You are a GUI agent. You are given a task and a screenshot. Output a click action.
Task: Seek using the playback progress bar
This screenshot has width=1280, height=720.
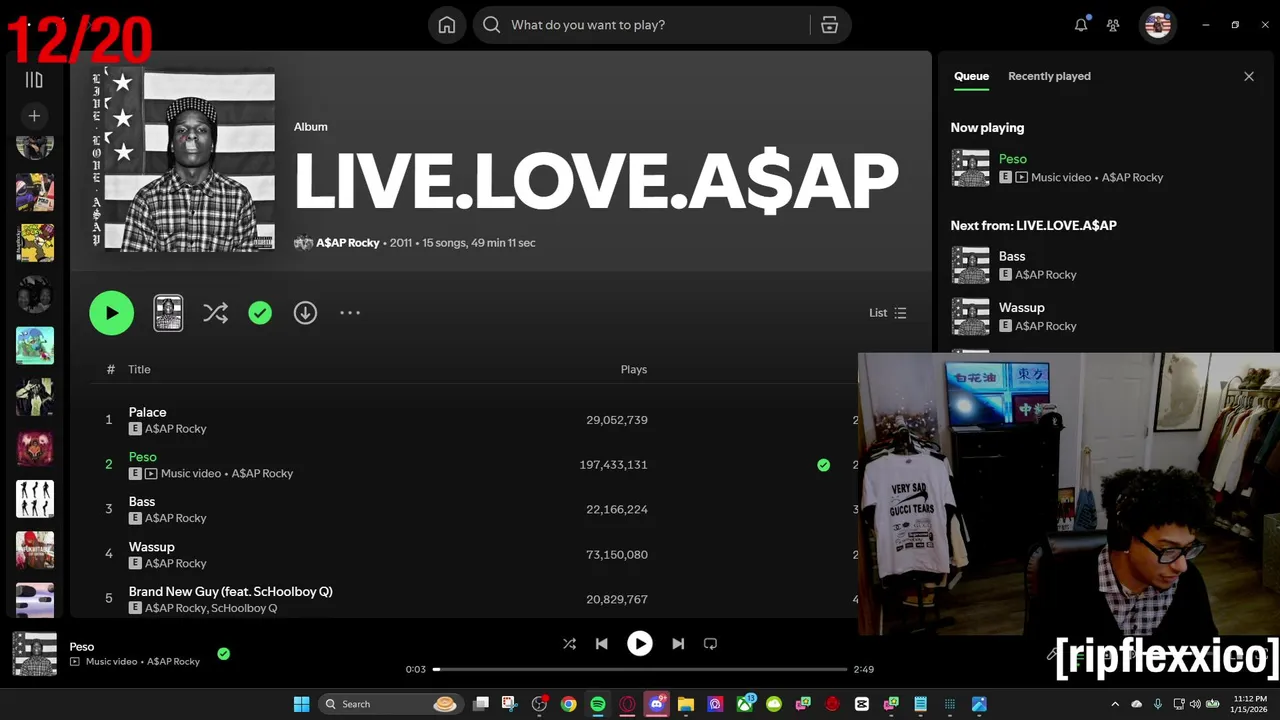click(x=640, y=669)
